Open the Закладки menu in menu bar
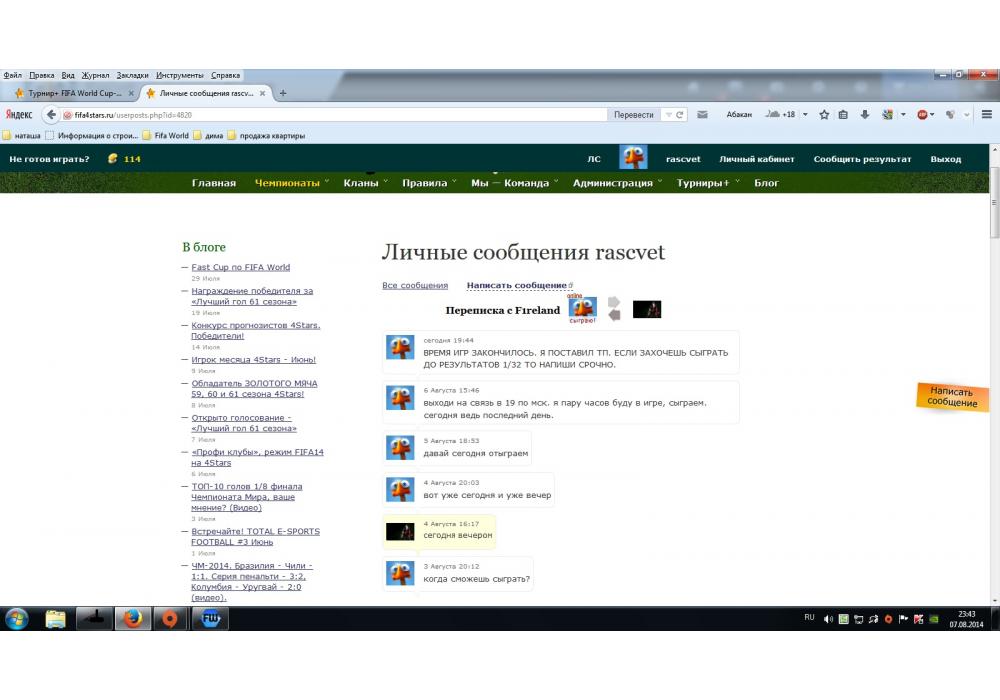1000x700 pixels. [131, 75]
